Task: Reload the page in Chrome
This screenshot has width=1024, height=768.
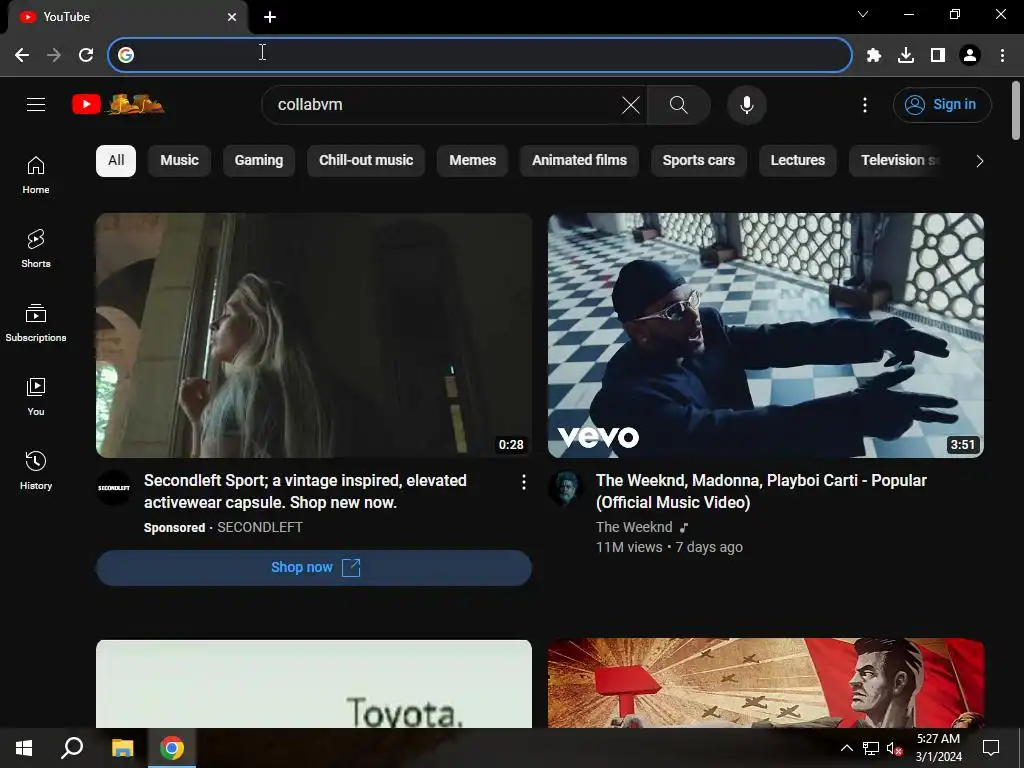Action: pyautogui.click(x=86, y=55)
